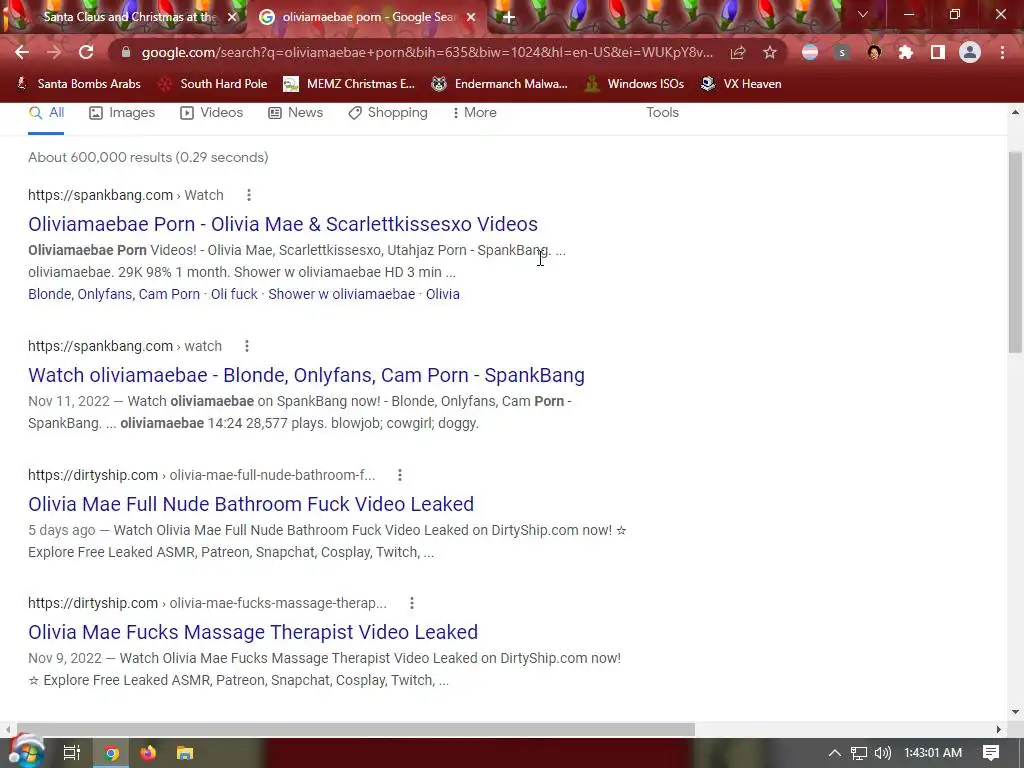Open the Windows Start menu

(26, 752)
